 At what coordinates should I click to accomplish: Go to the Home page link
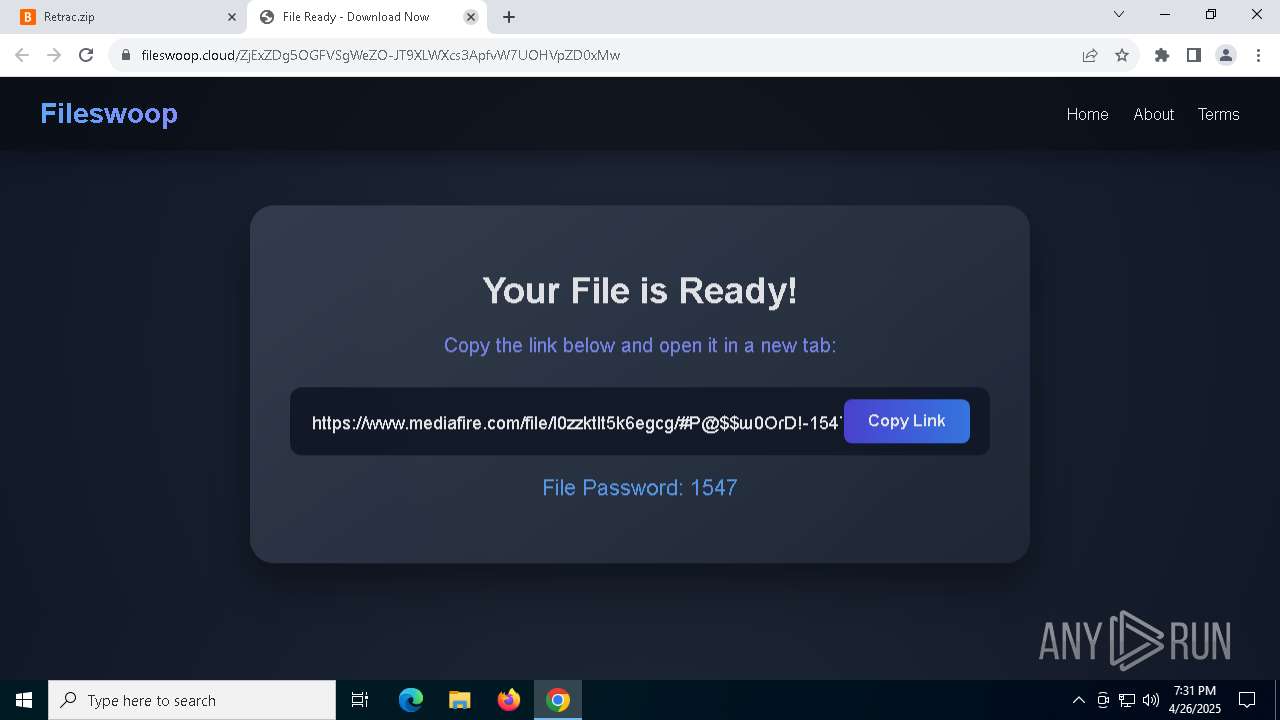pyautogui.click(x=1087, y=114)
